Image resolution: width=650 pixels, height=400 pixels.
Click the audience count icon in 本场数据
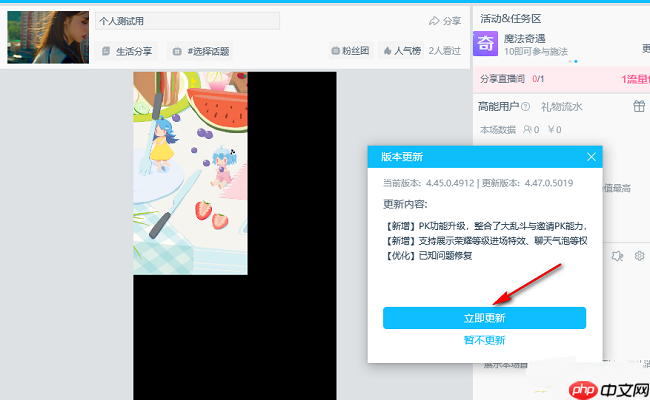click(527, 130)
